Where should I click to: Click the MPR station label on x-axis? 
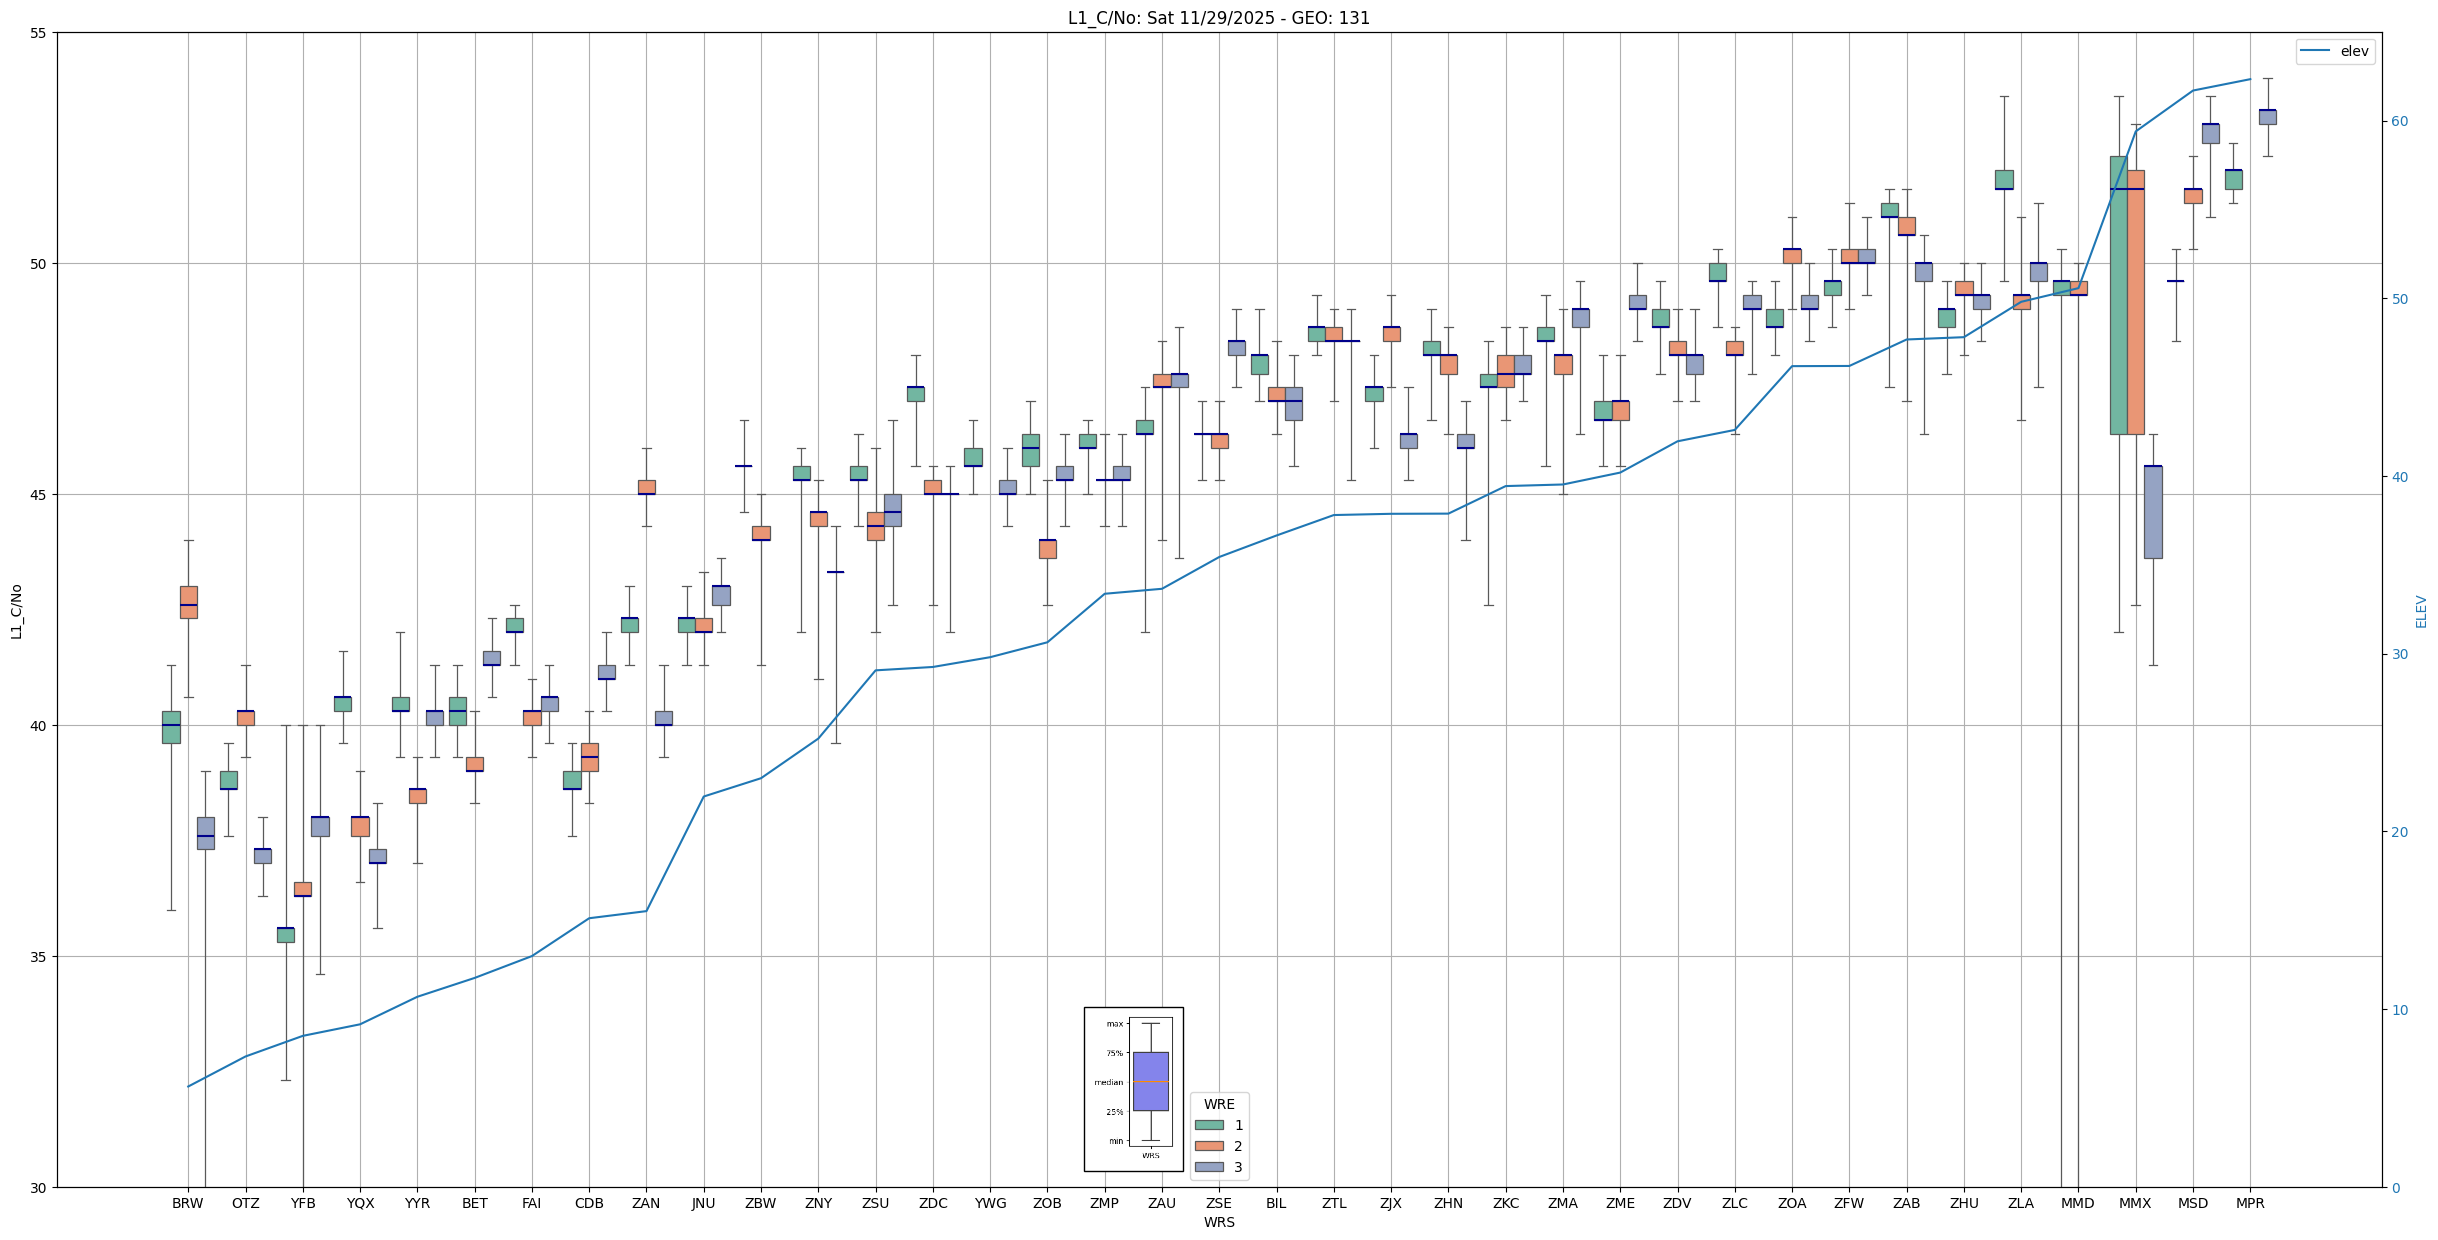click(x=2250, y=1203)
